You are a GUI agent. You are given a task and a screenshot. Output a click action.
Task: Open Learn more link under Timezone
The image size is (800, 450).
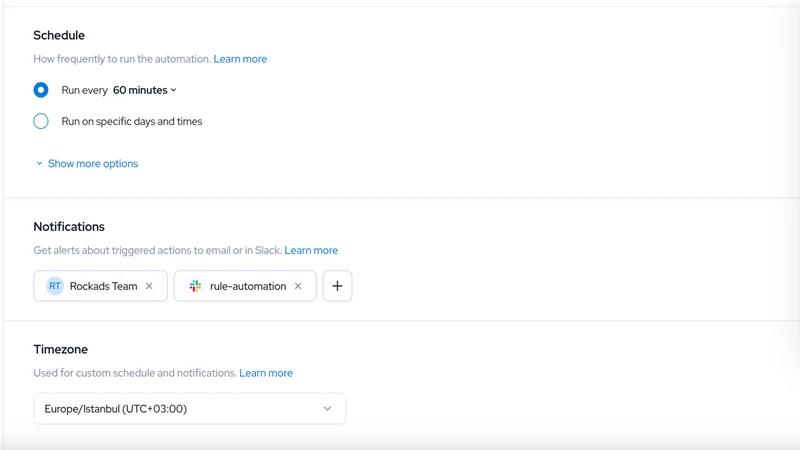pyautogui.click(x=266, y=373)
